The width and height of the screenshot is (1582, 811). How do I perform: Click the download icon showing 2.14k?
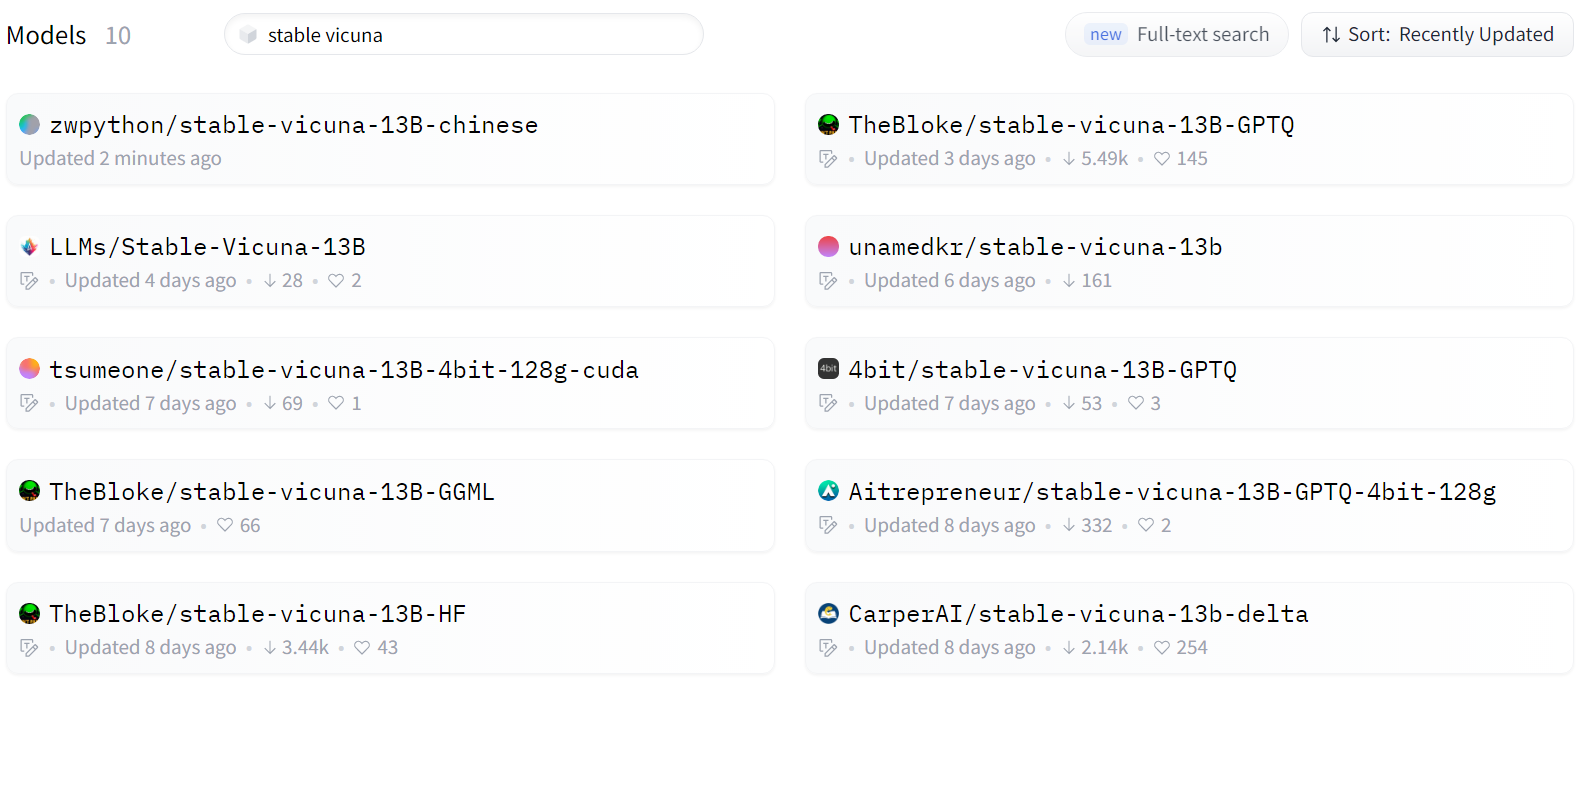[1069, 648]
